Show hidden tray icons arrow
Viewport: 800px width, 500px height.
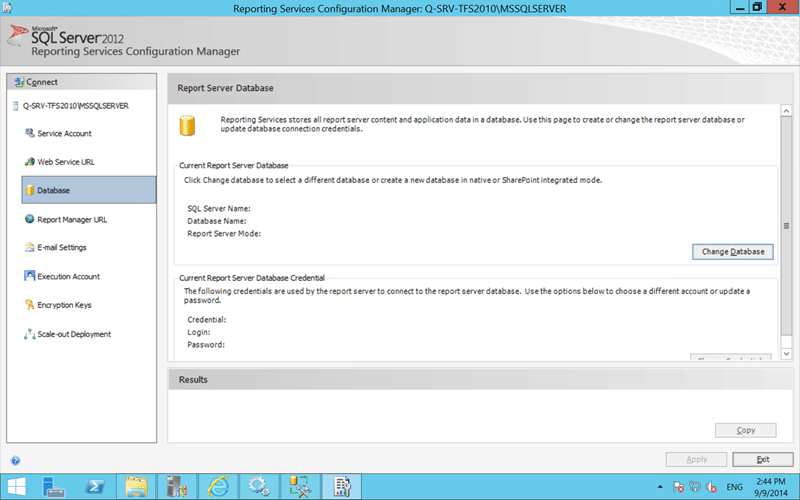[660, 487]
